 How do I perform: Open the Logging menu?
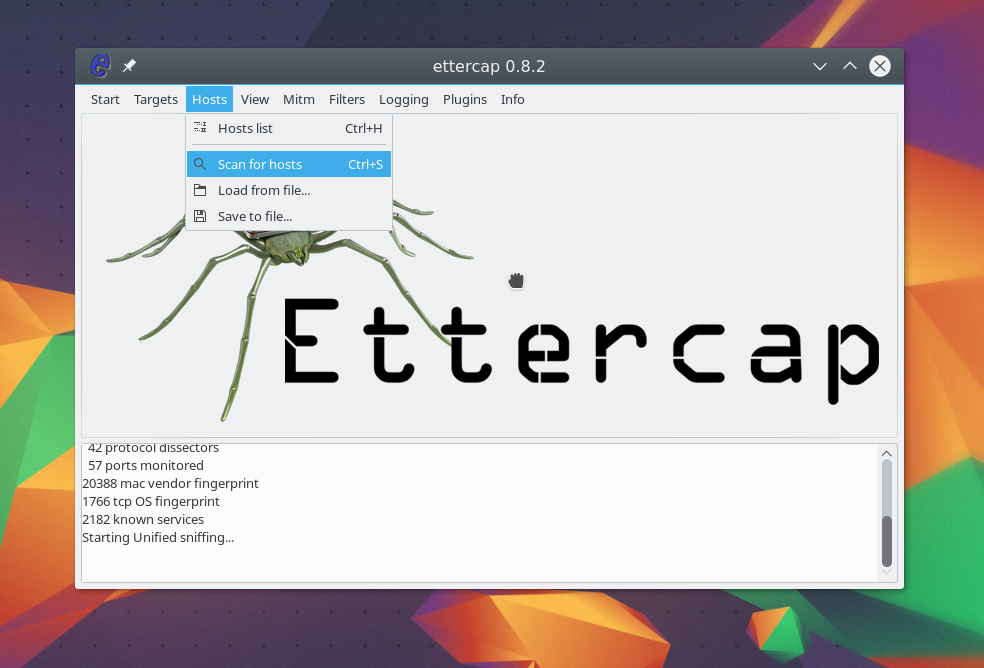point(404,99)
